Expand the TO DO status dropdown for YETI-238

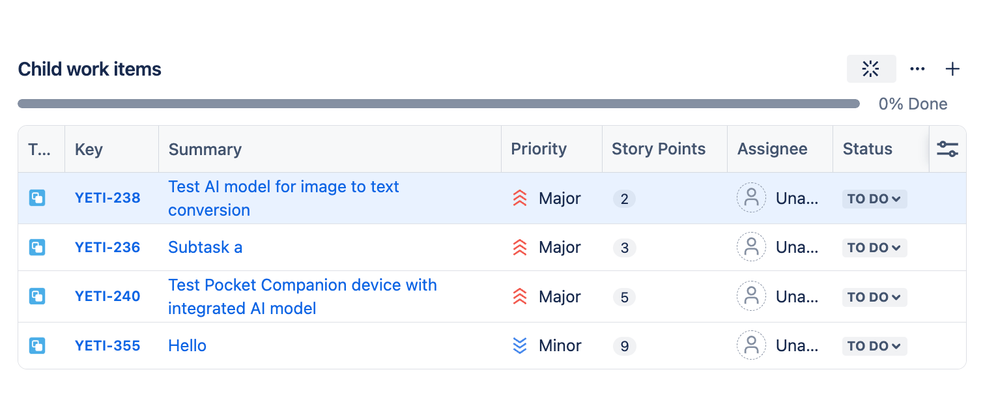click(x=874, y=199)
